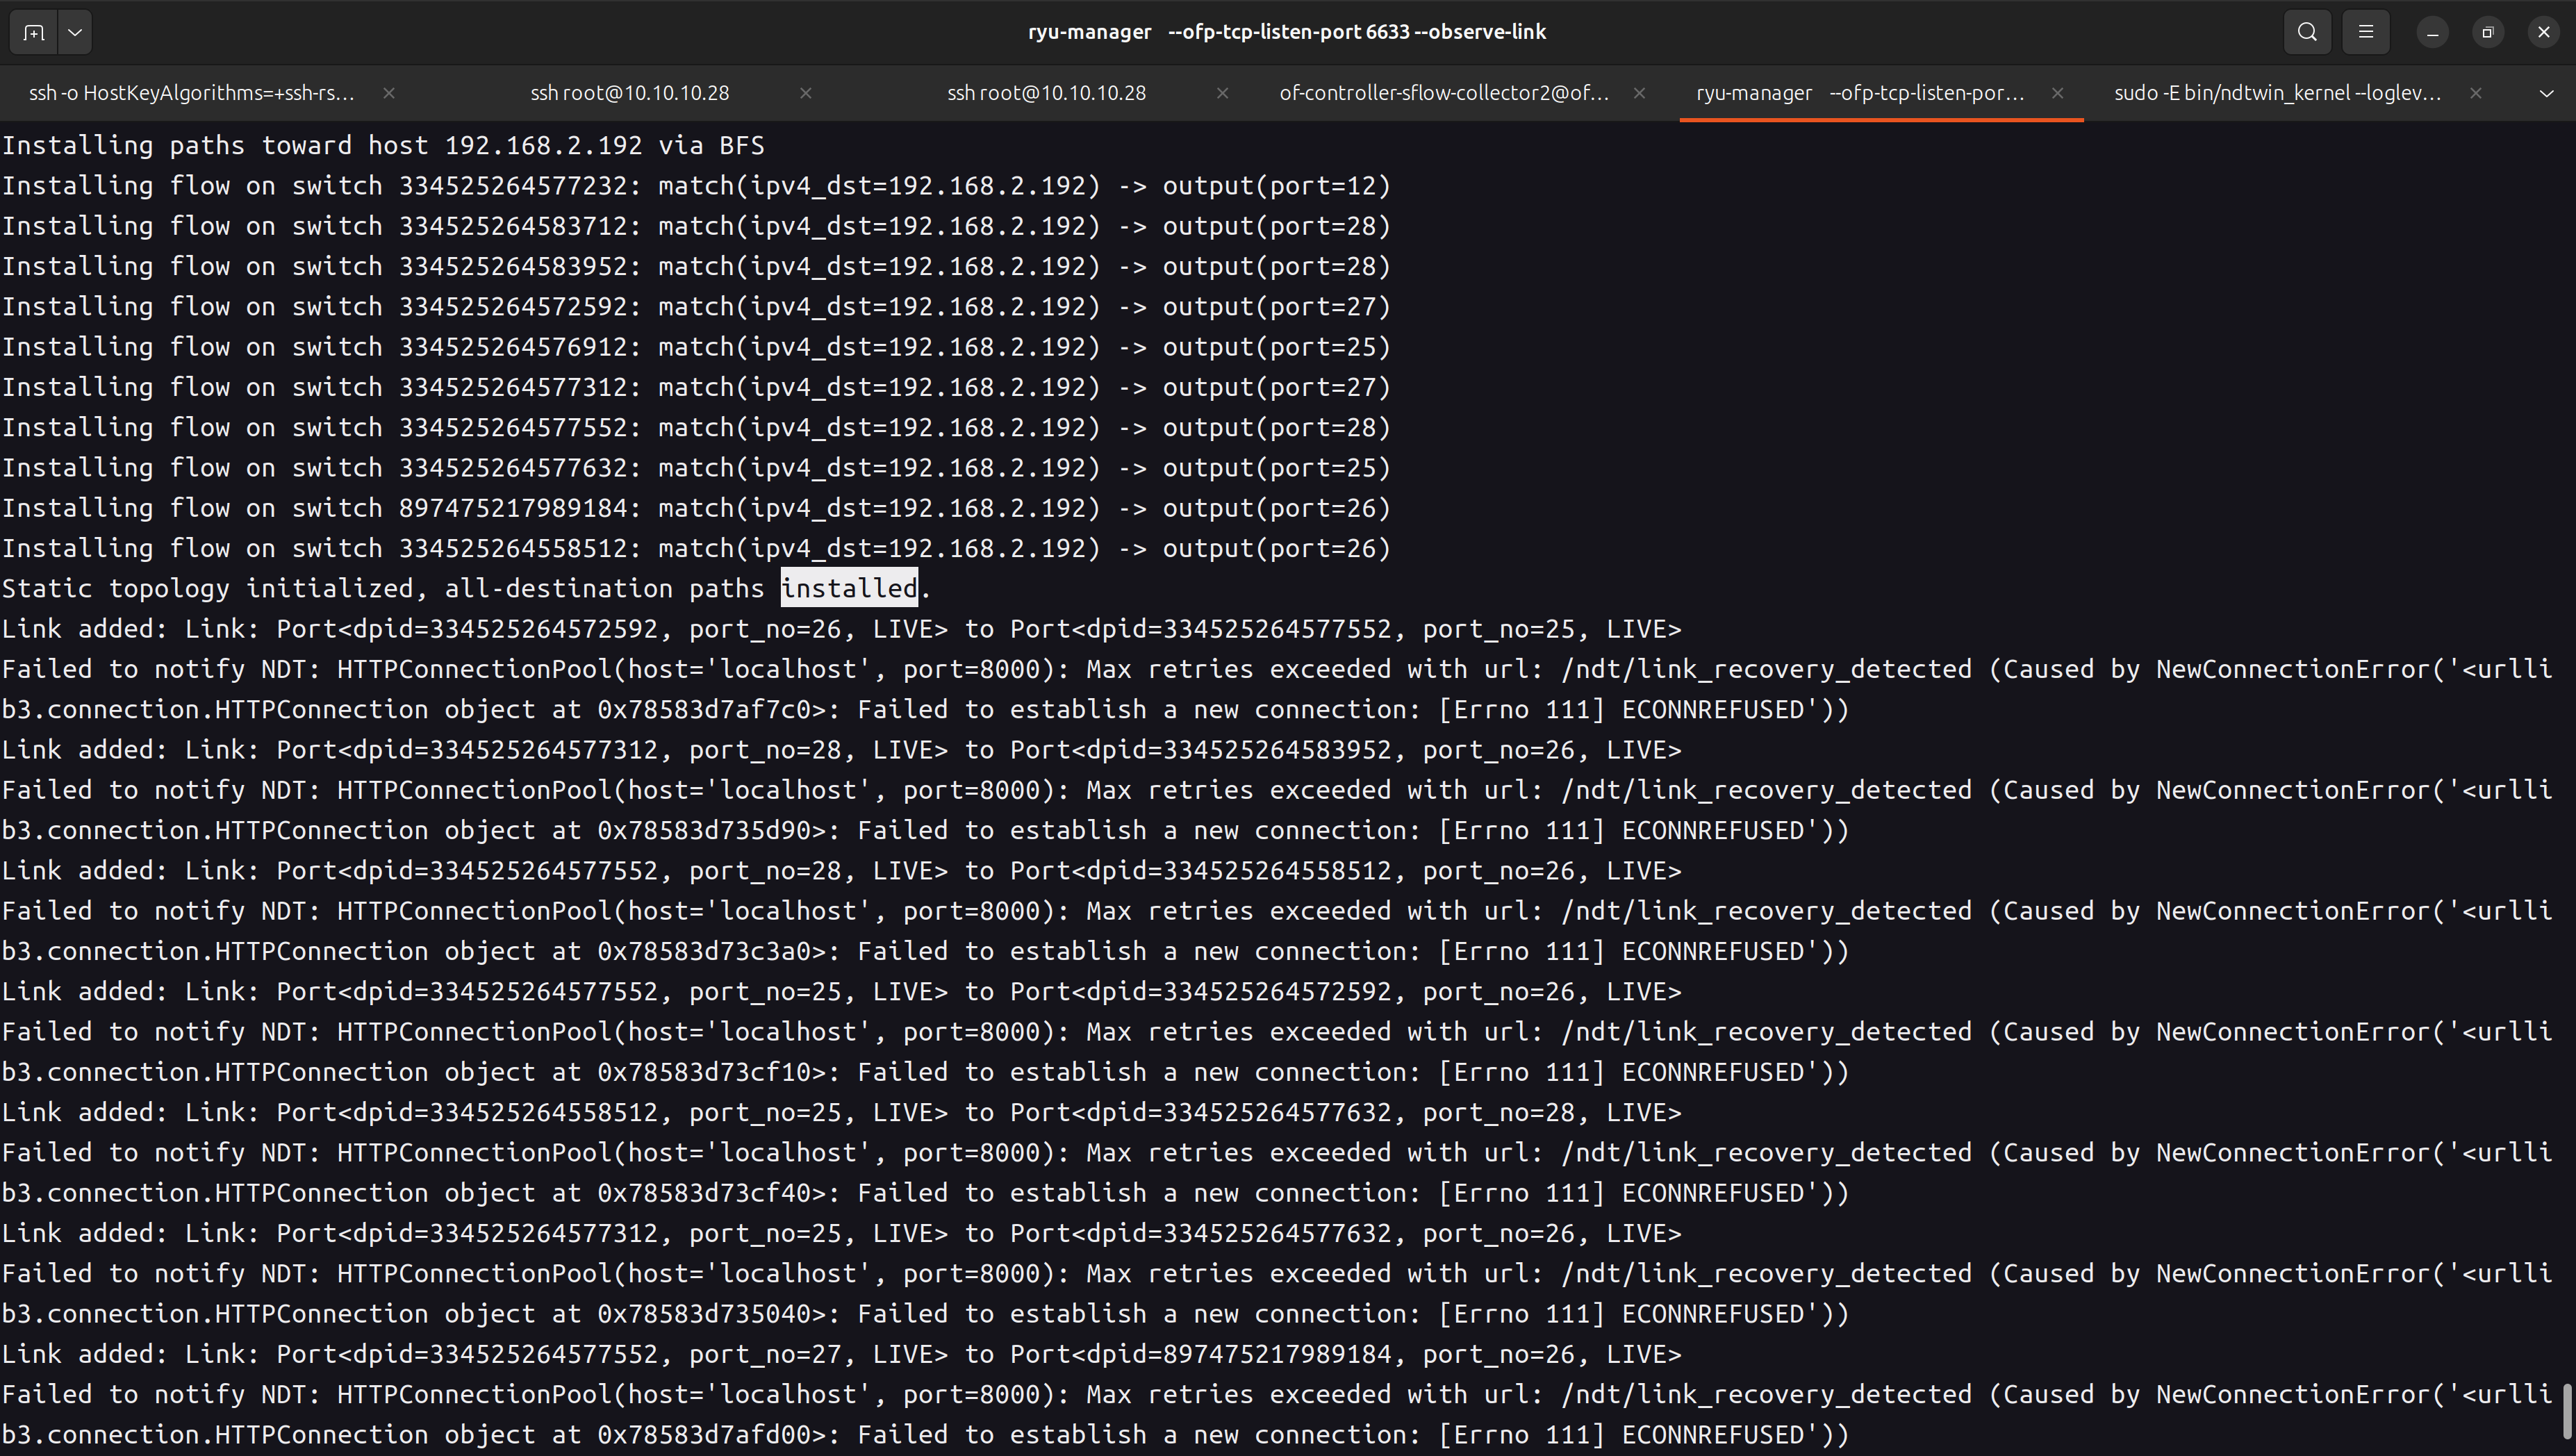
Task: Select the second ssh root@10.10.10.28 tab
Action: 1046,93
